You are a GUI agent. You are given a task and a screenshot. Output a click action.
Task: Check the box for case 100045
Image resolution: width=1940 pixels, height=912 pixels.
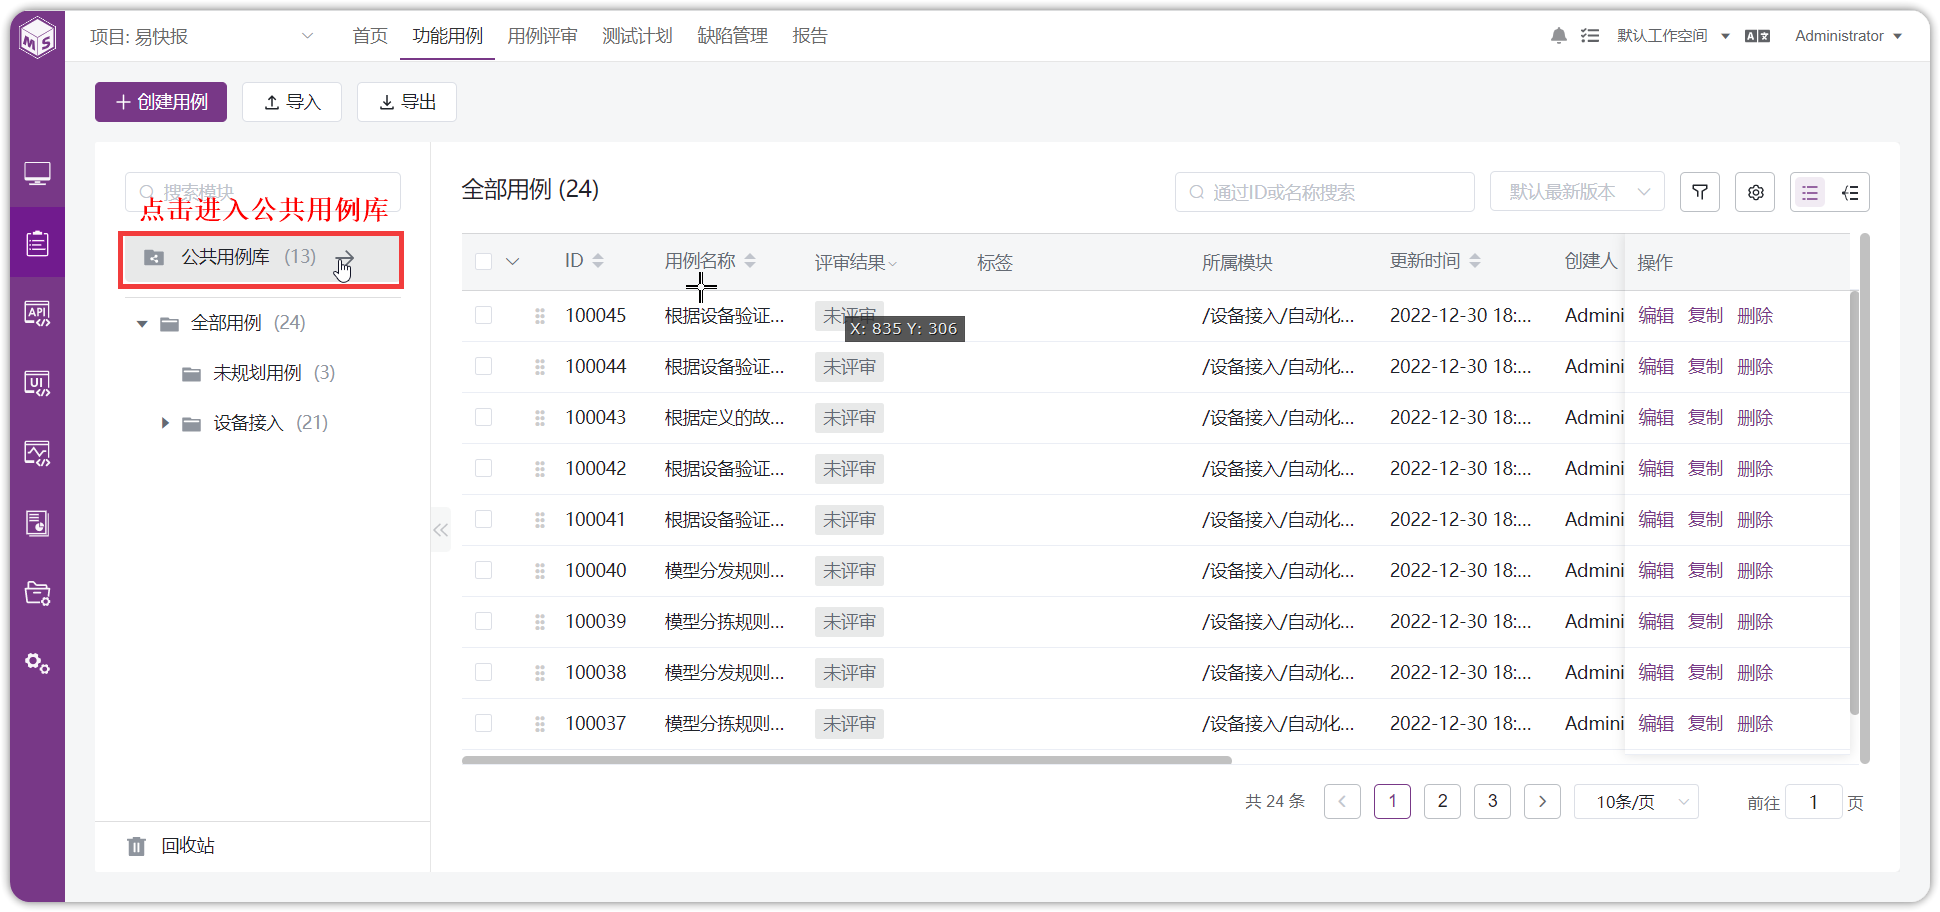(x=484, y=315)
